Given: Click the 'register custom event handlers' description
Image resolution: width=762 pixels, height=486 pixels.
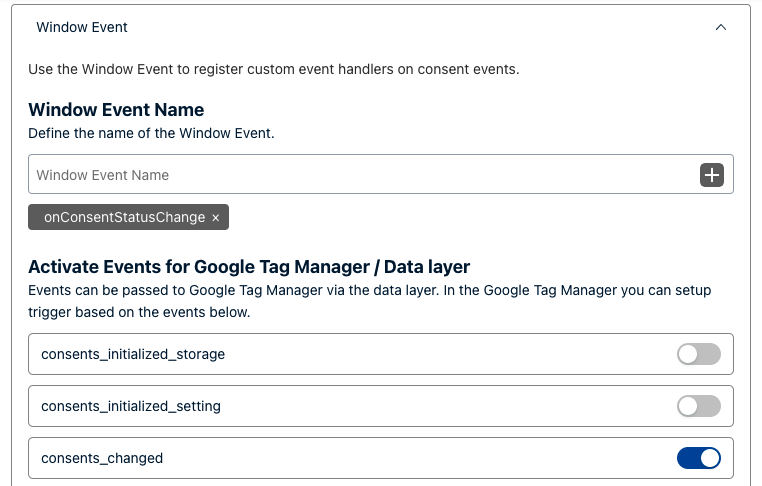Looking at the screenshot, I should 274,69.
